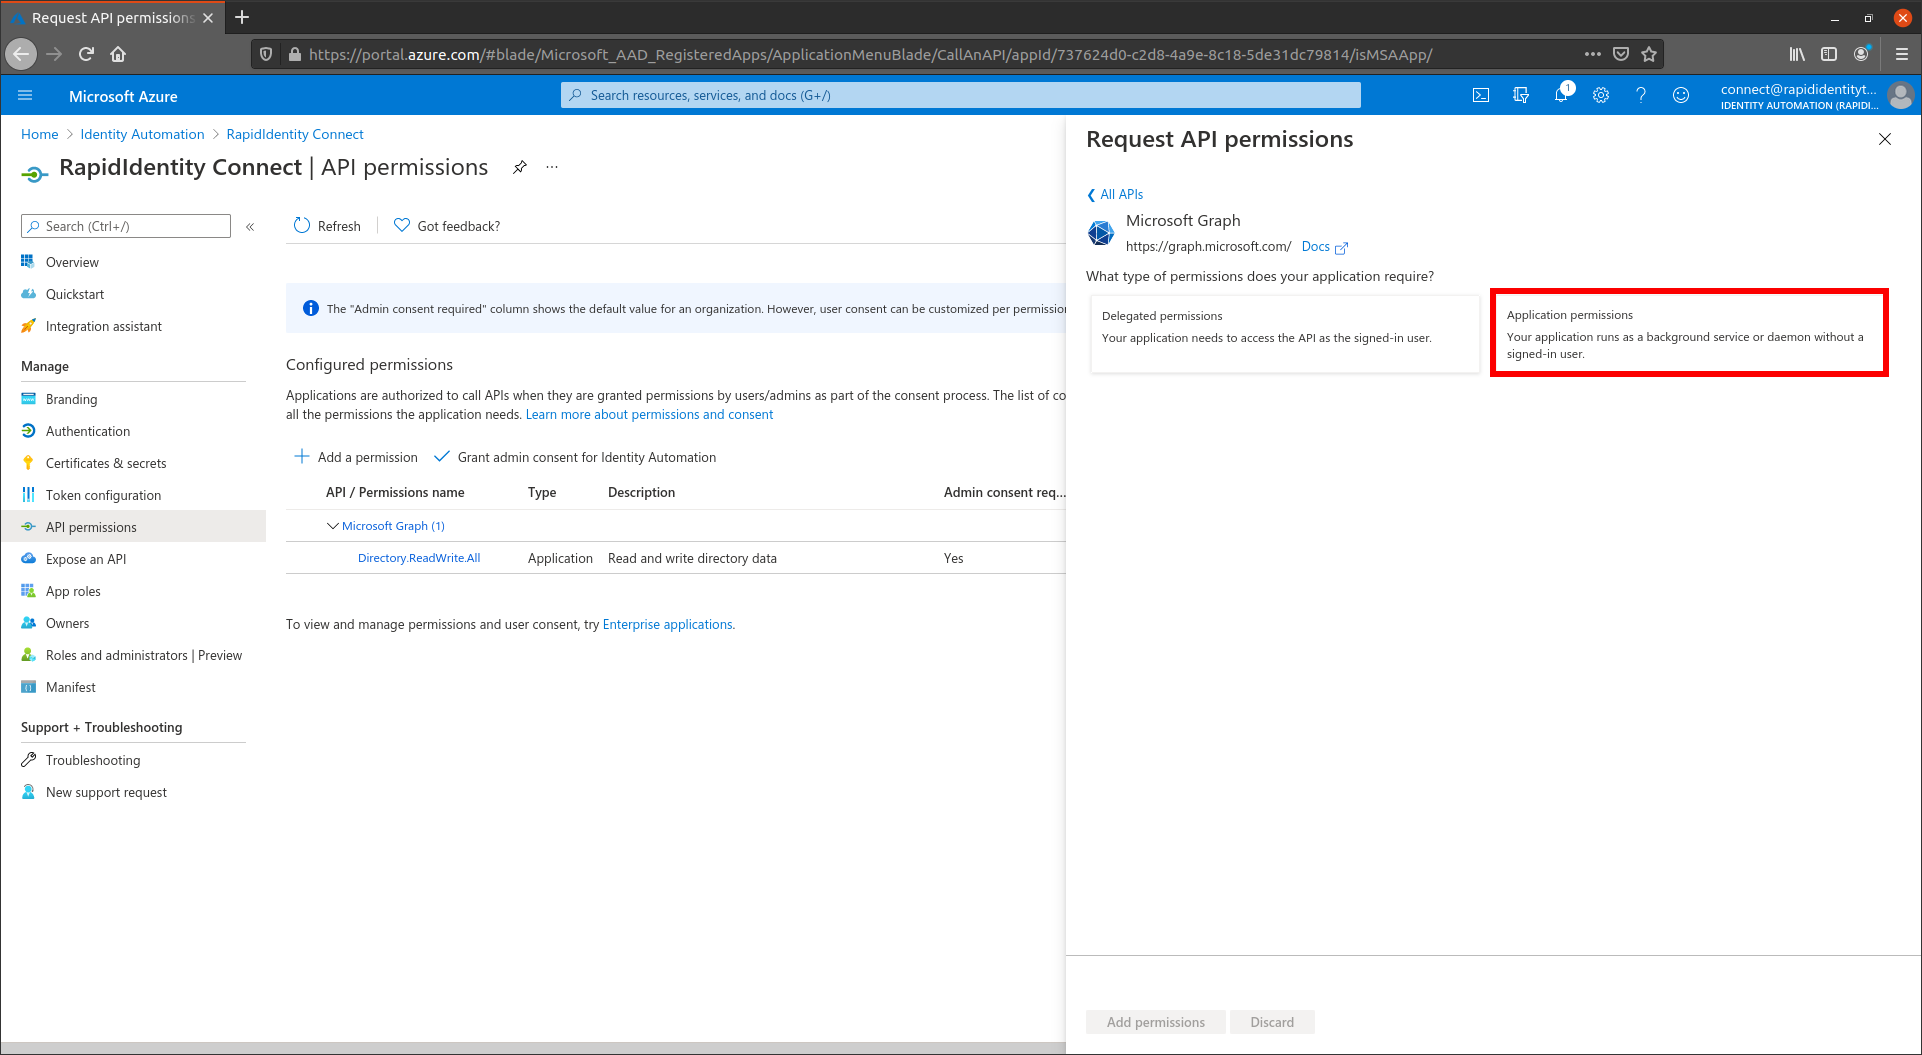Open the Help question mark icon
Screen dimensions: 1922x1055
(x=1641, y=96)
